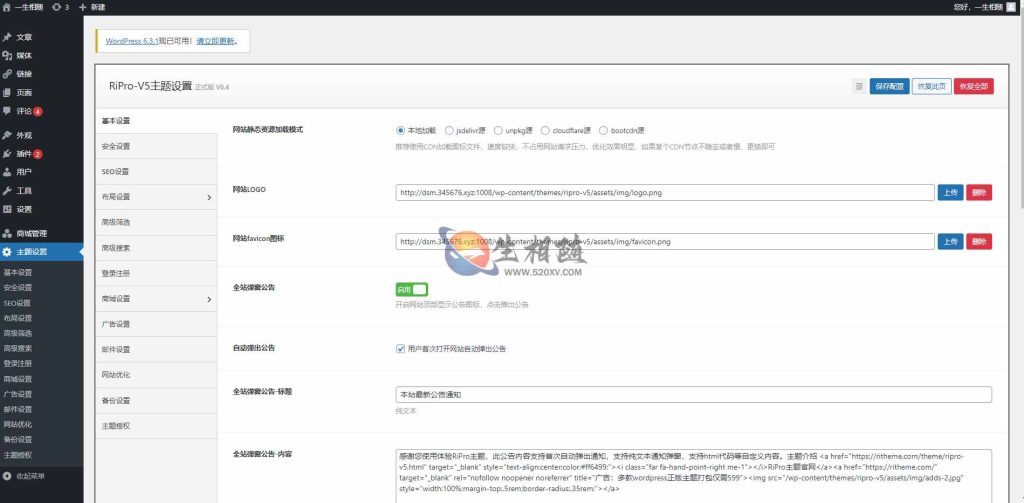Open the 页面 pages menu icon
1024x503 pixels.
7,92
